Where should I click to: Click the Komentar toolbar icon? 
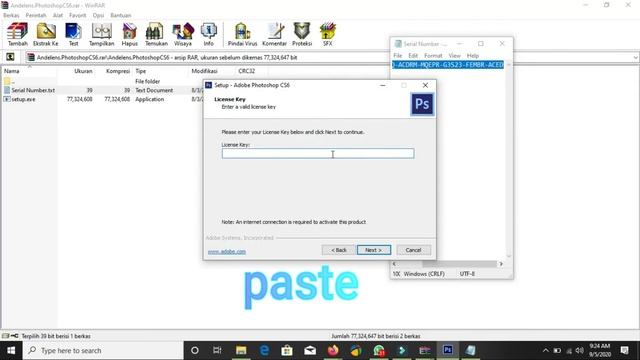coord(274,34)
